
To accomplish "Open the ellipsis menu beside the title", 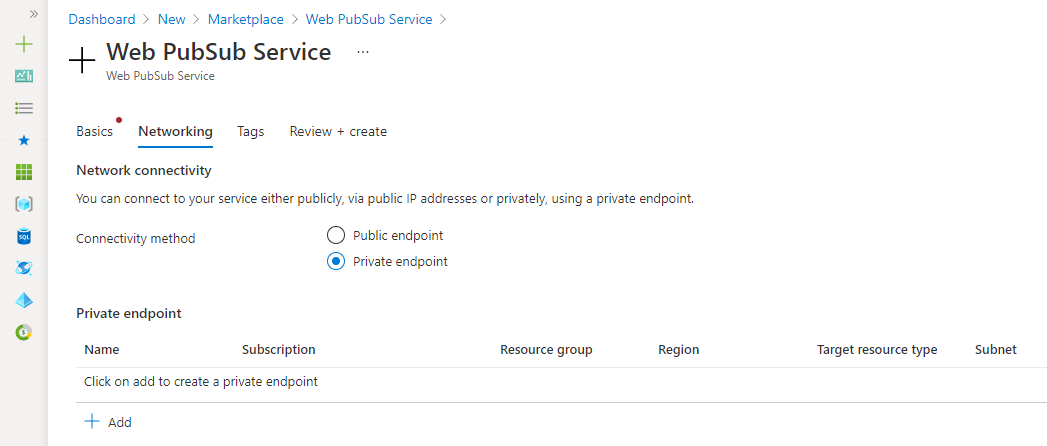I will click(363, 51).
